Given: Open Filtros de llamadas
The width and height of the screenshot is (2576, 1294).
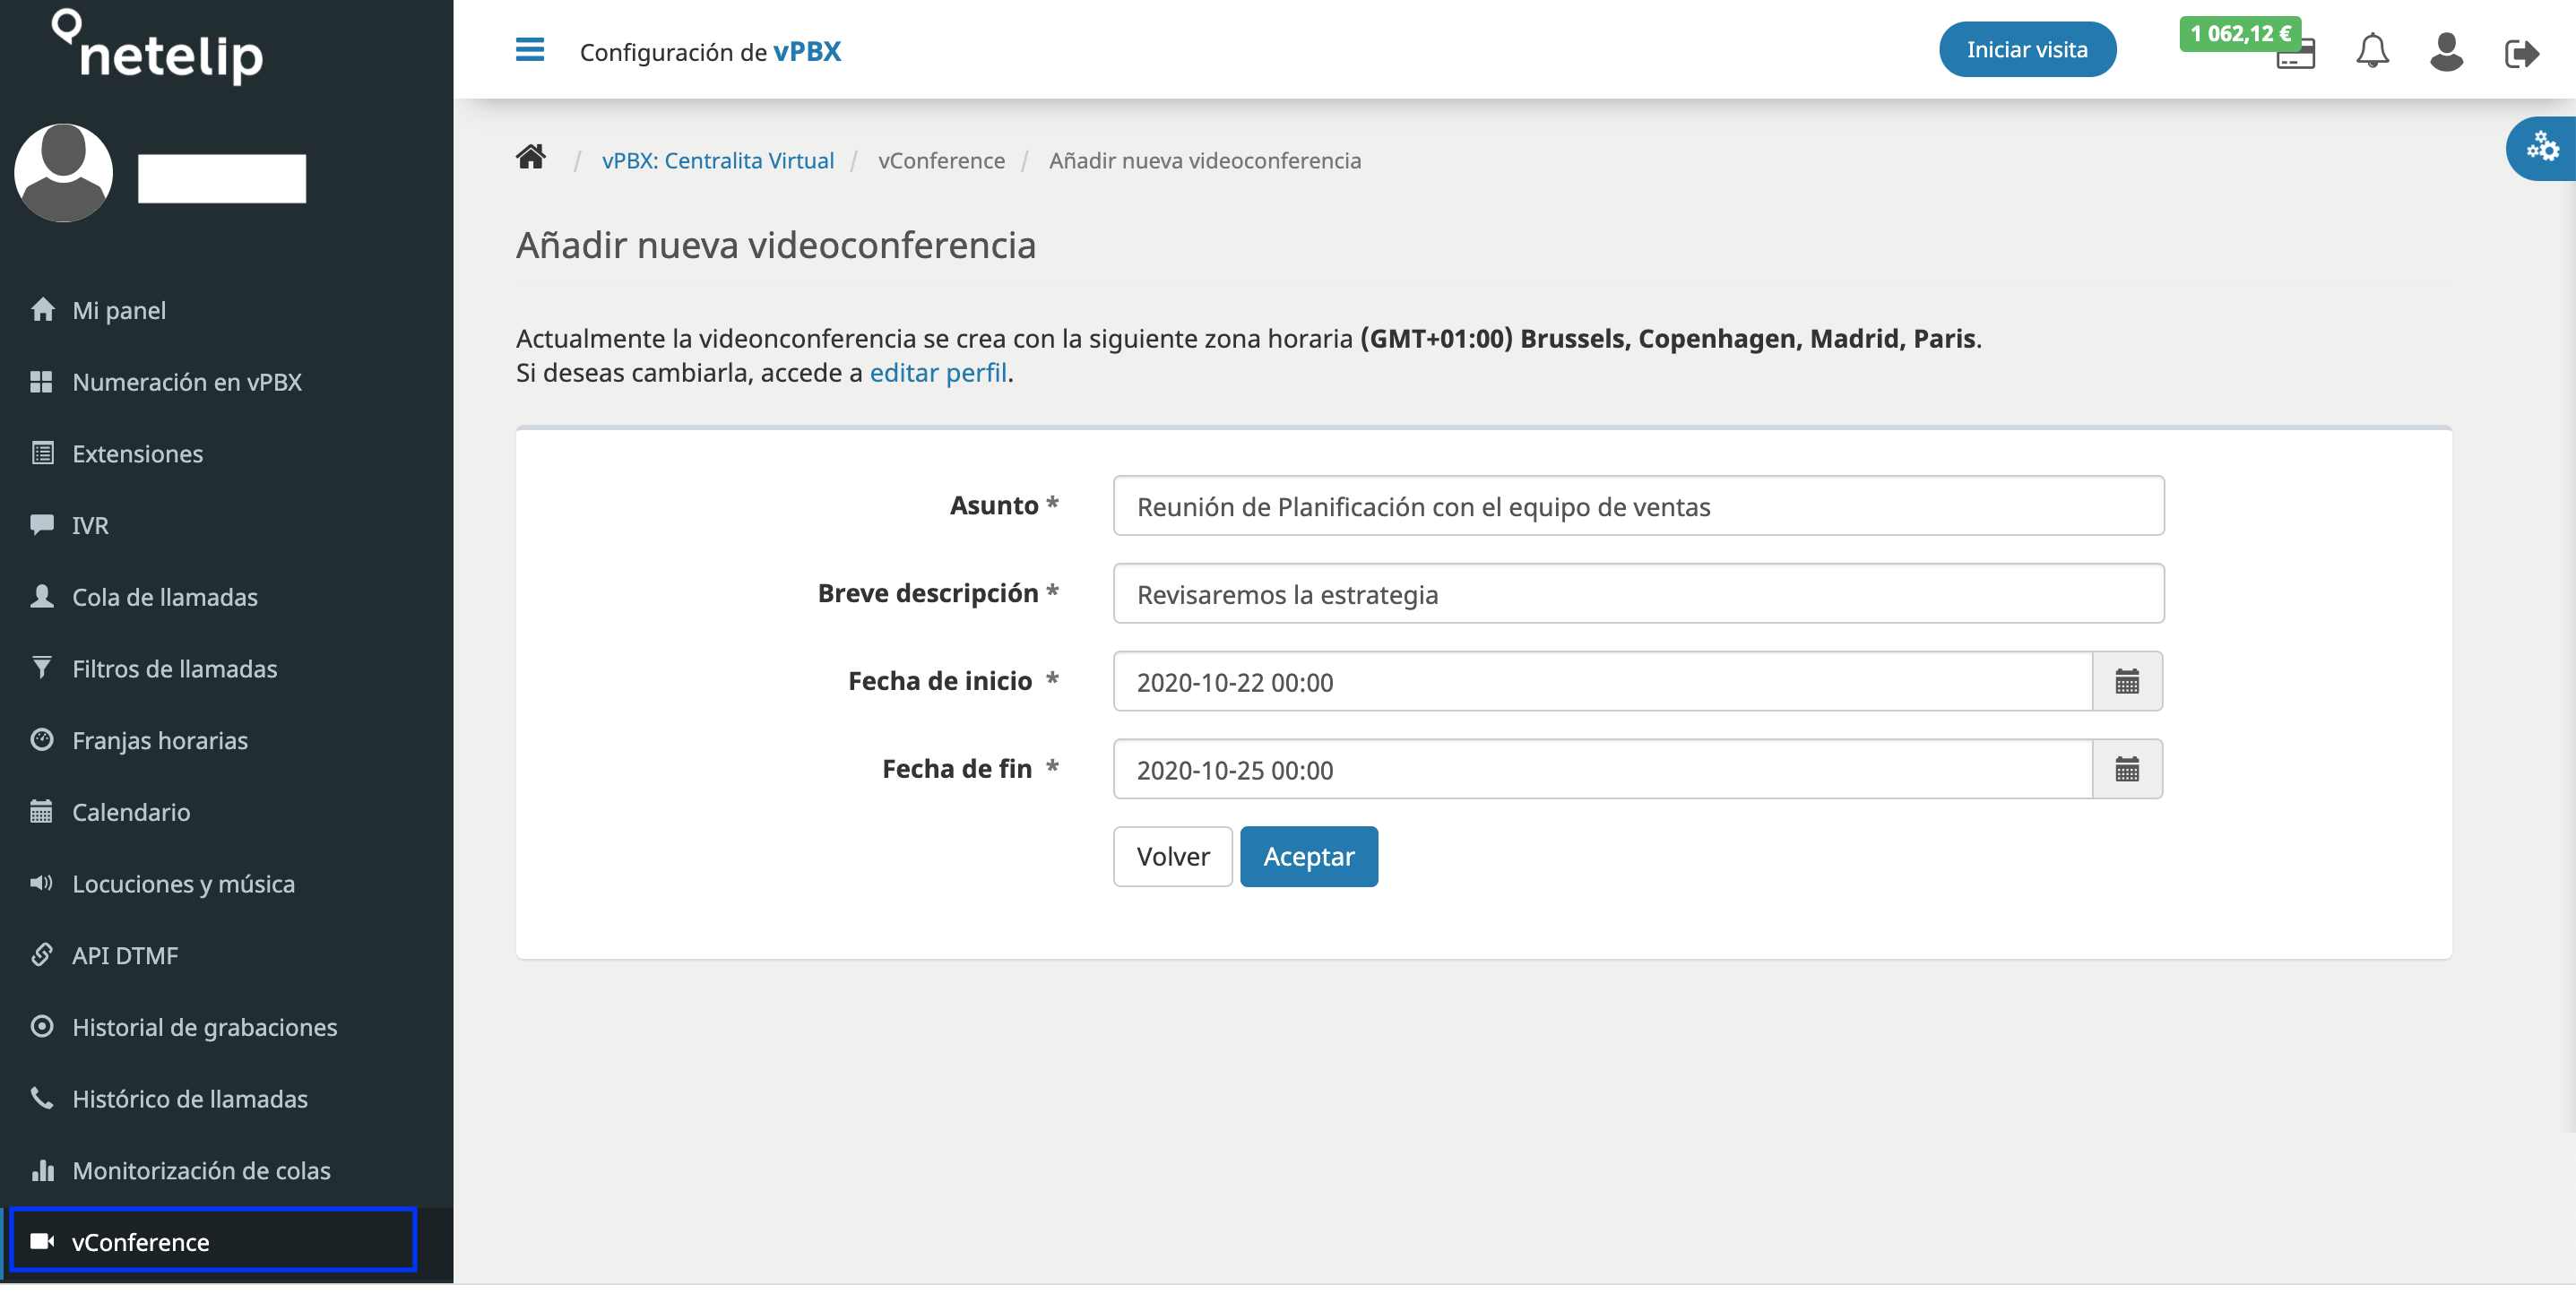Looking at the screenshot, I should click(x=226, y=669).
